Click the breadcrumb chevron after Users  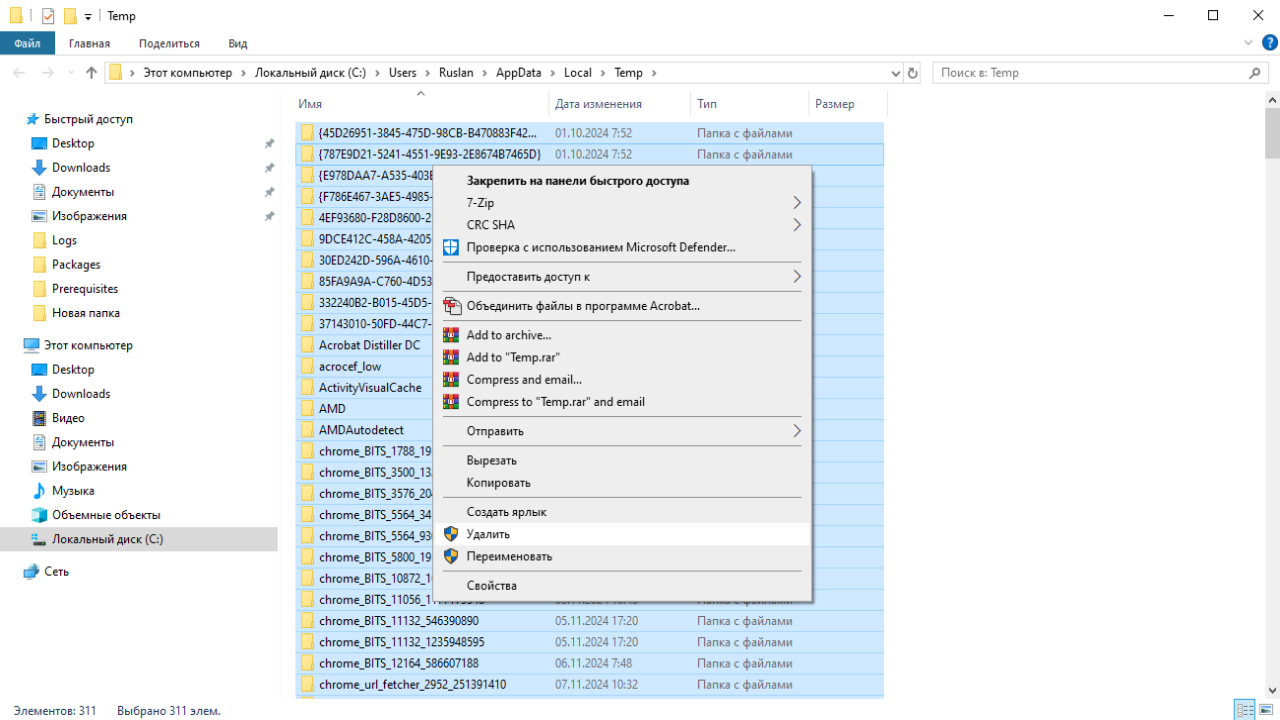pyautogui.click(x=427, y=73)
